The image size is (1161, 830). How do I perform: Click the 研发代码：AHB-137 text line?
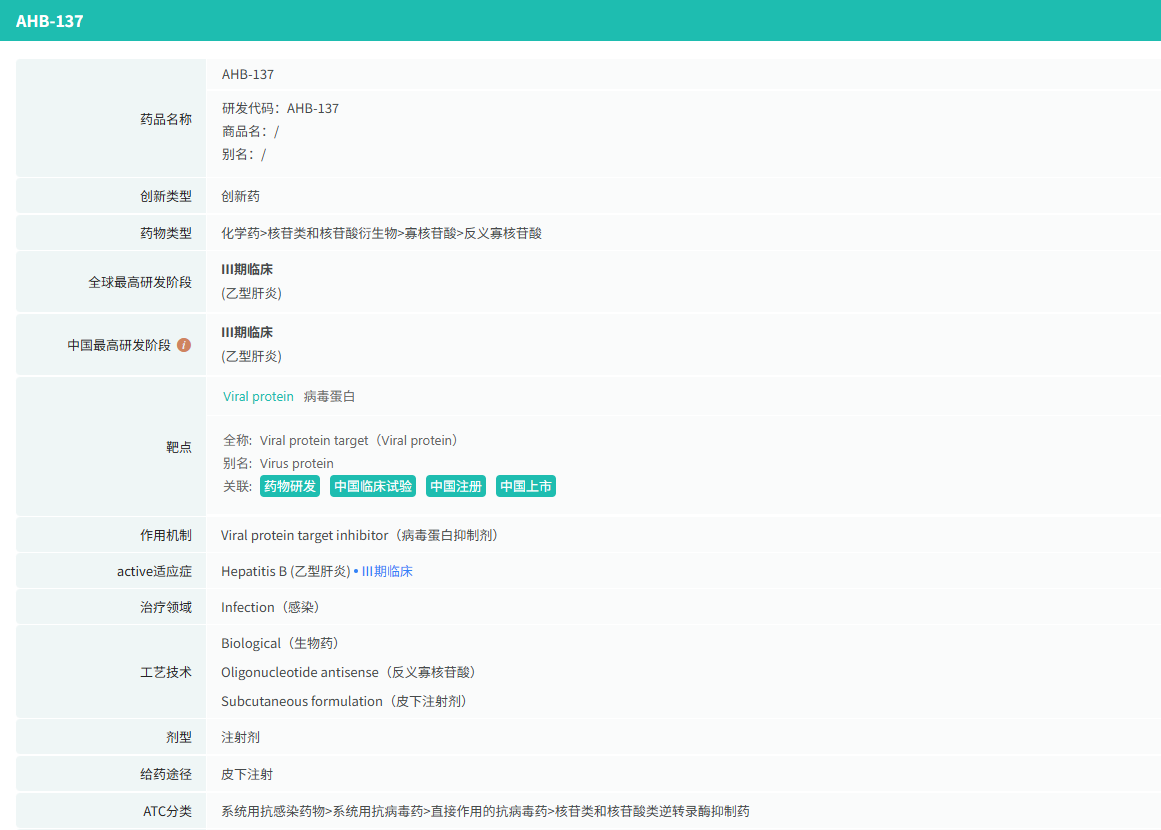pyautogui.click(x=280, y=108)
